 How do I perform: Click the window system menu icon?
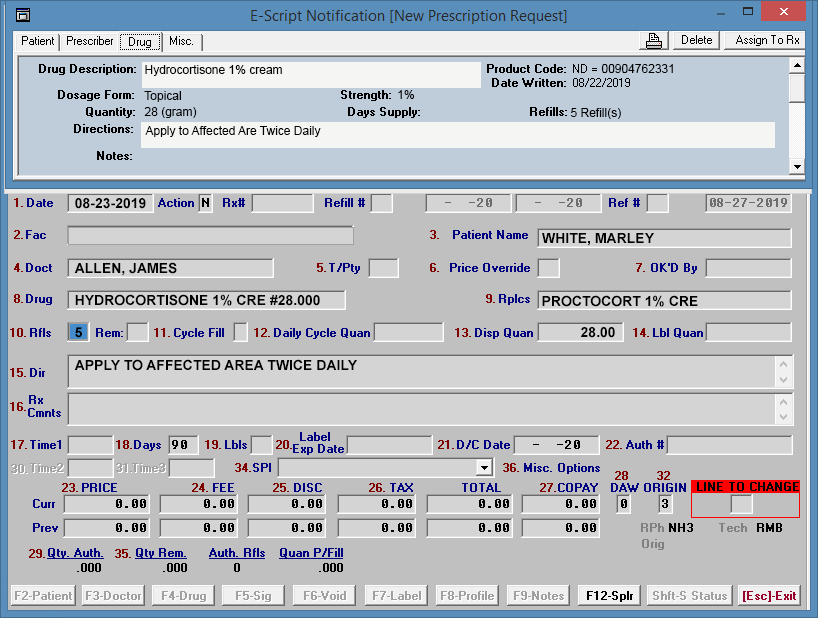coord(22,15)
